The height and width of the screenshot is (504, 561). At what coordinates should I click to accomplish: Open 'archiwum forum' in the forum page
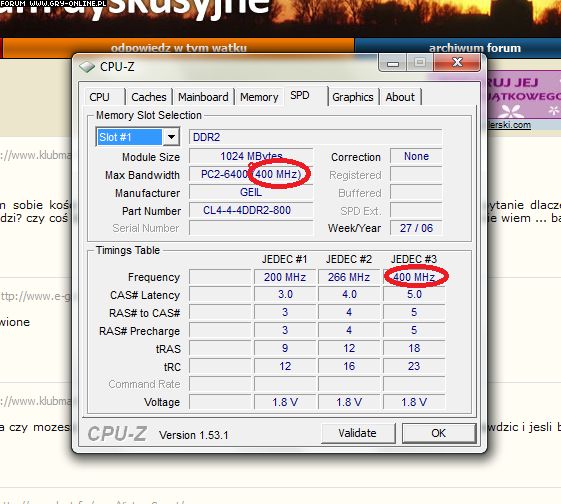(475, 48)
